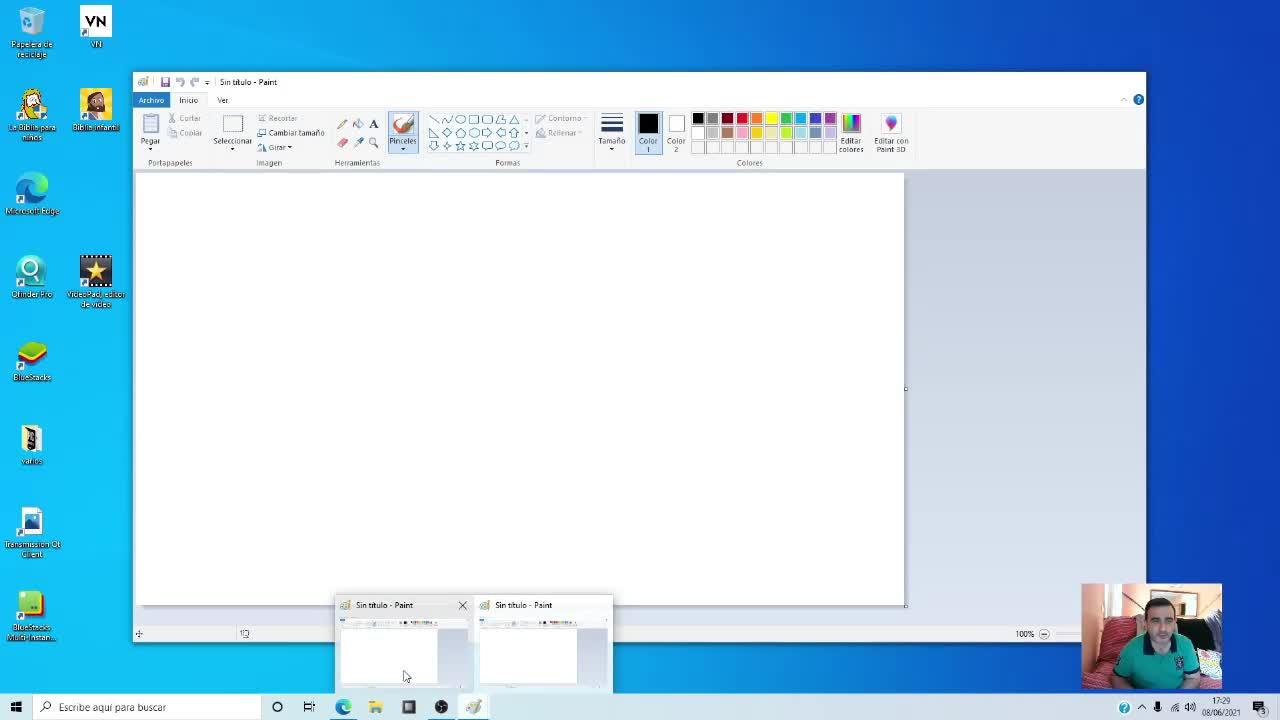
Task: Switch to the Ver ribbon tab
Action: pos(223,100)
